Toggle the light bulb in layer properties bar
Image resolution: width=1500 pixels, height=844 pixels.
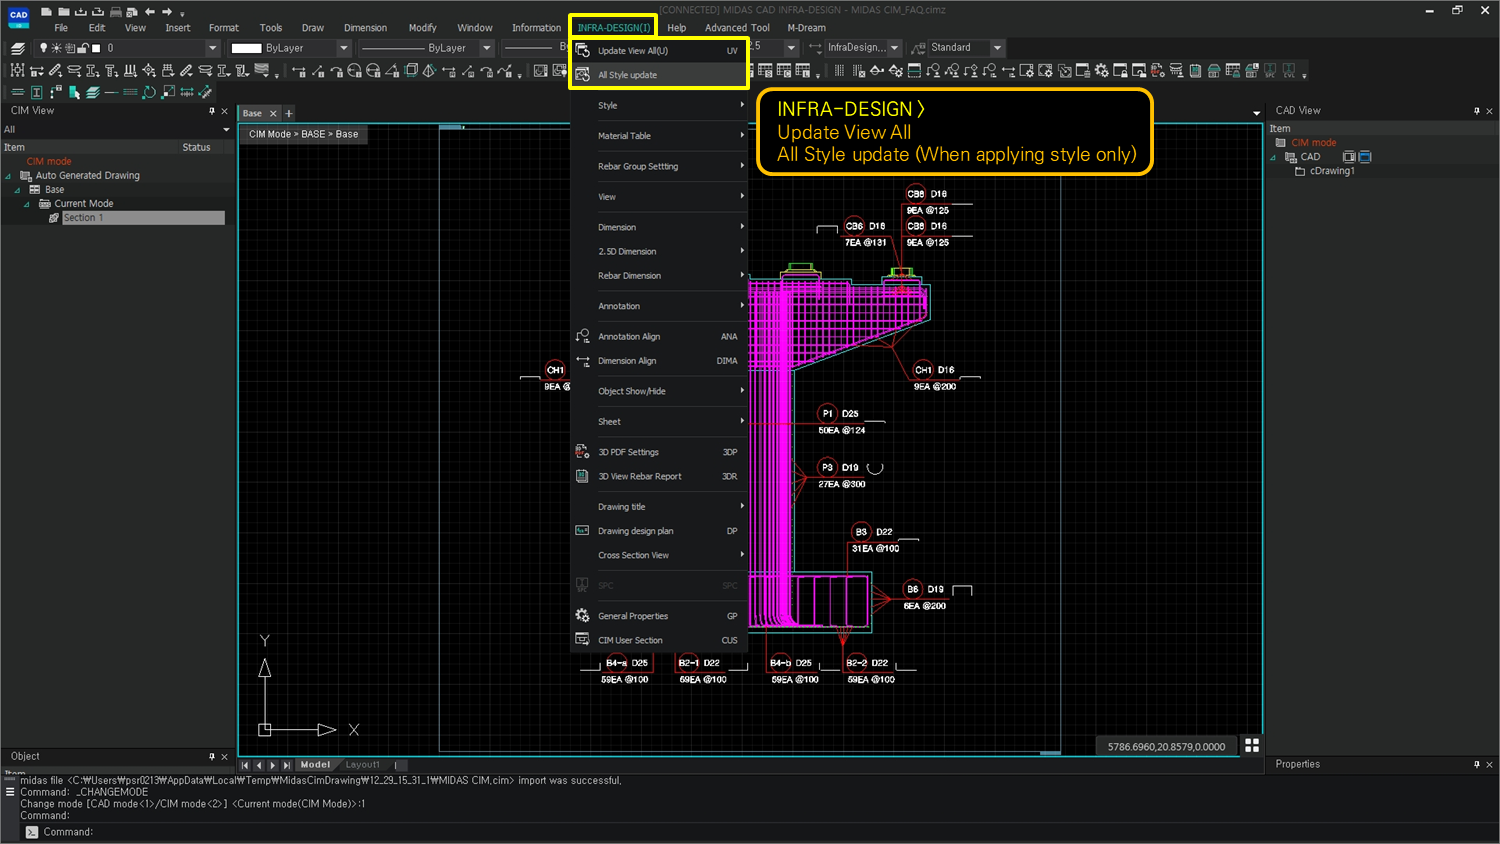coord(44,47)
